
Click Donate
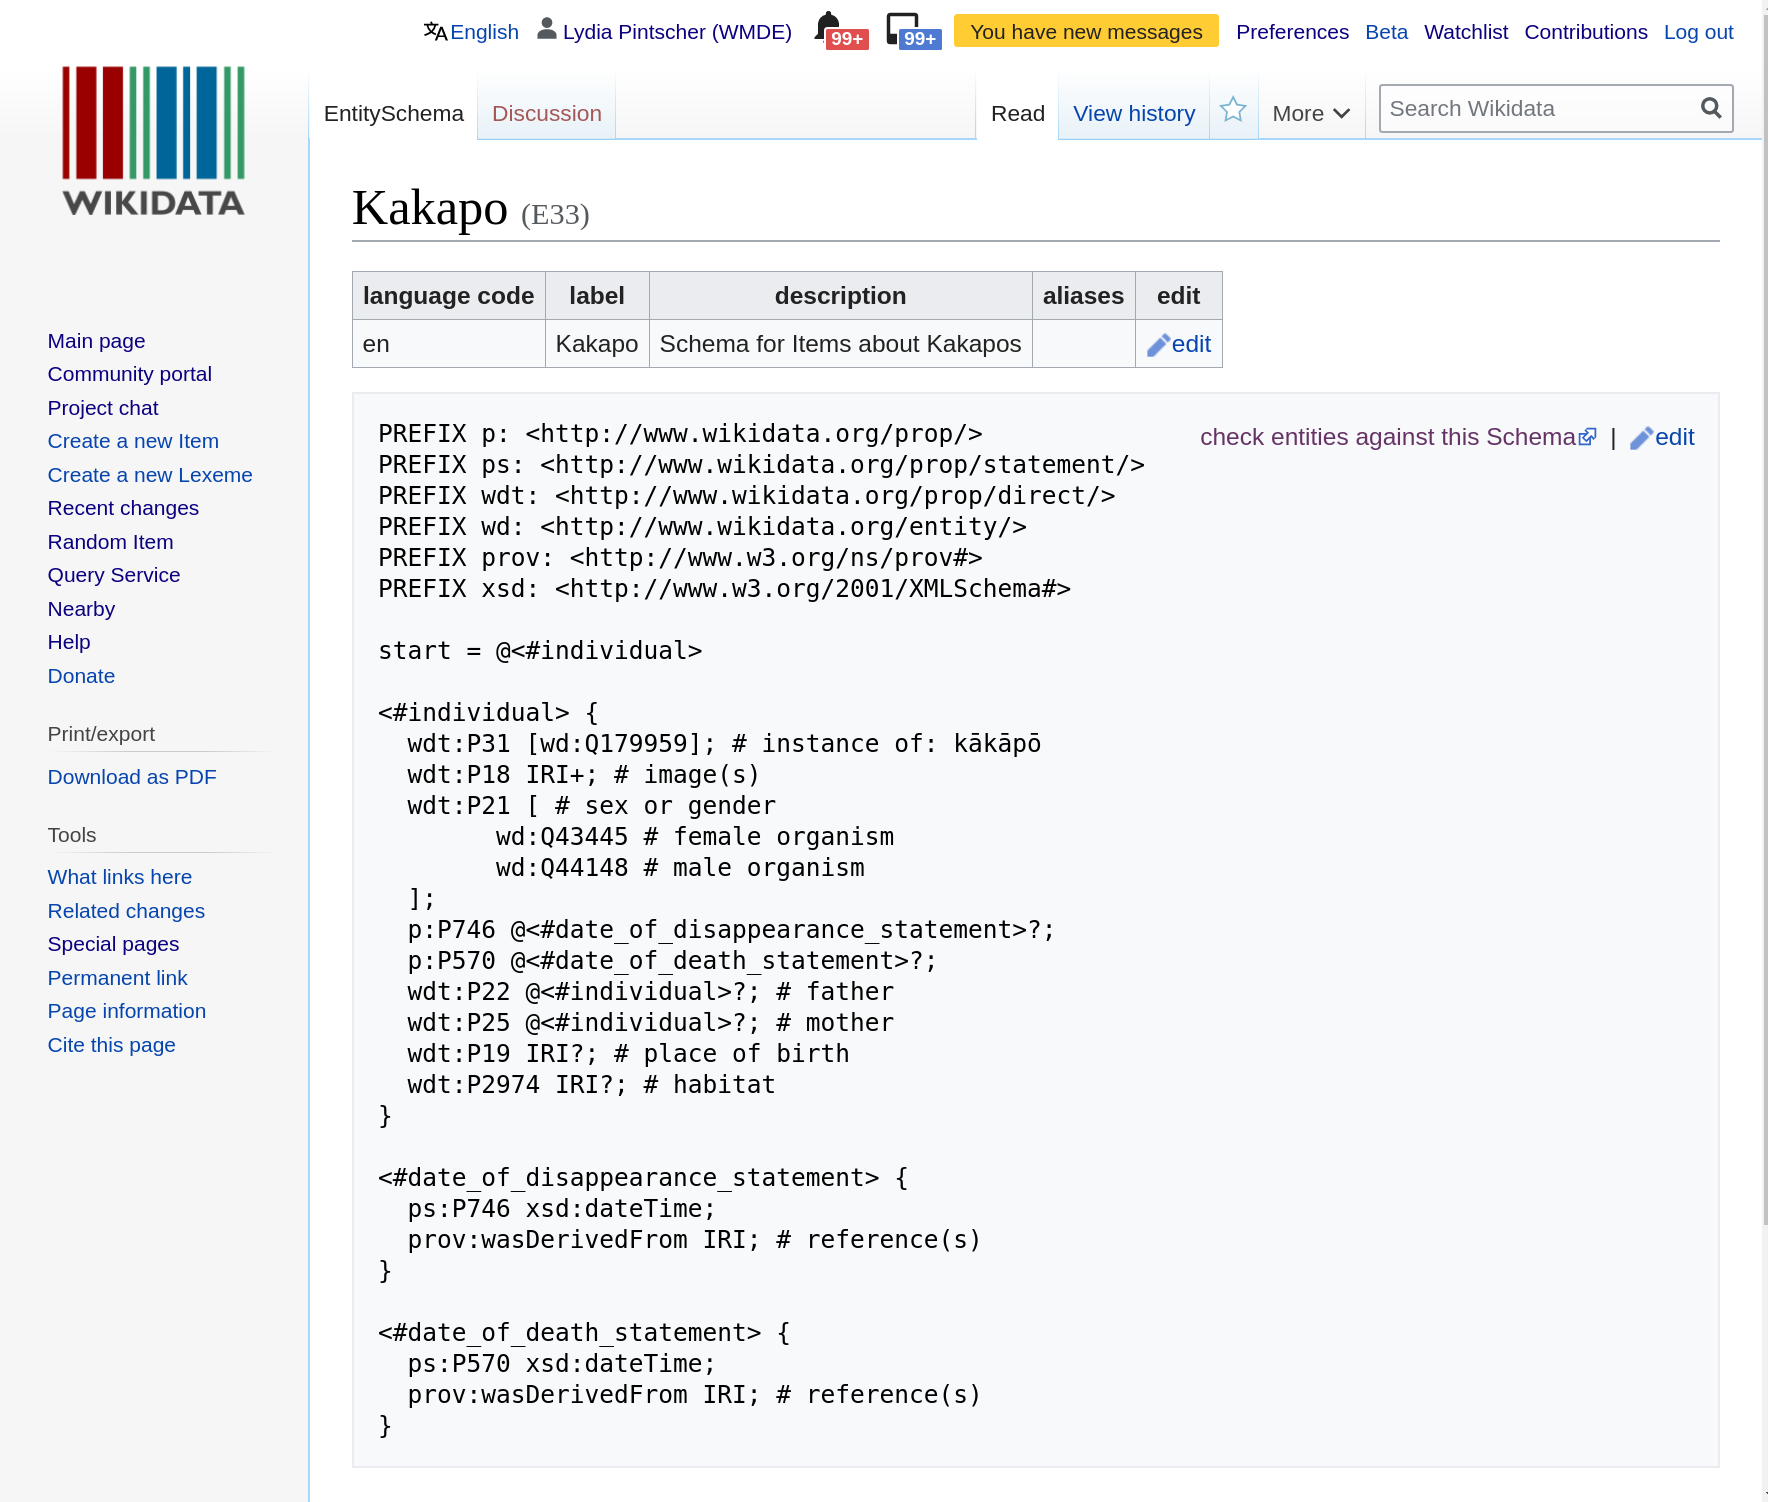coord(81,676)
